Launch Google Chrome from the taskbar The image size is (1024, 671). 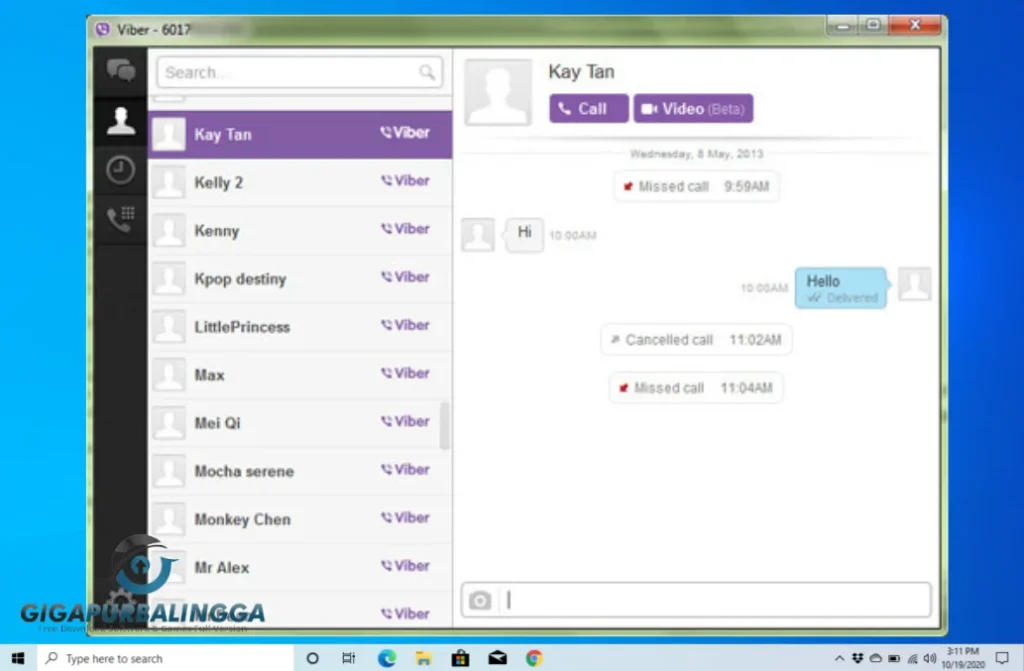(x=534, y=658)
